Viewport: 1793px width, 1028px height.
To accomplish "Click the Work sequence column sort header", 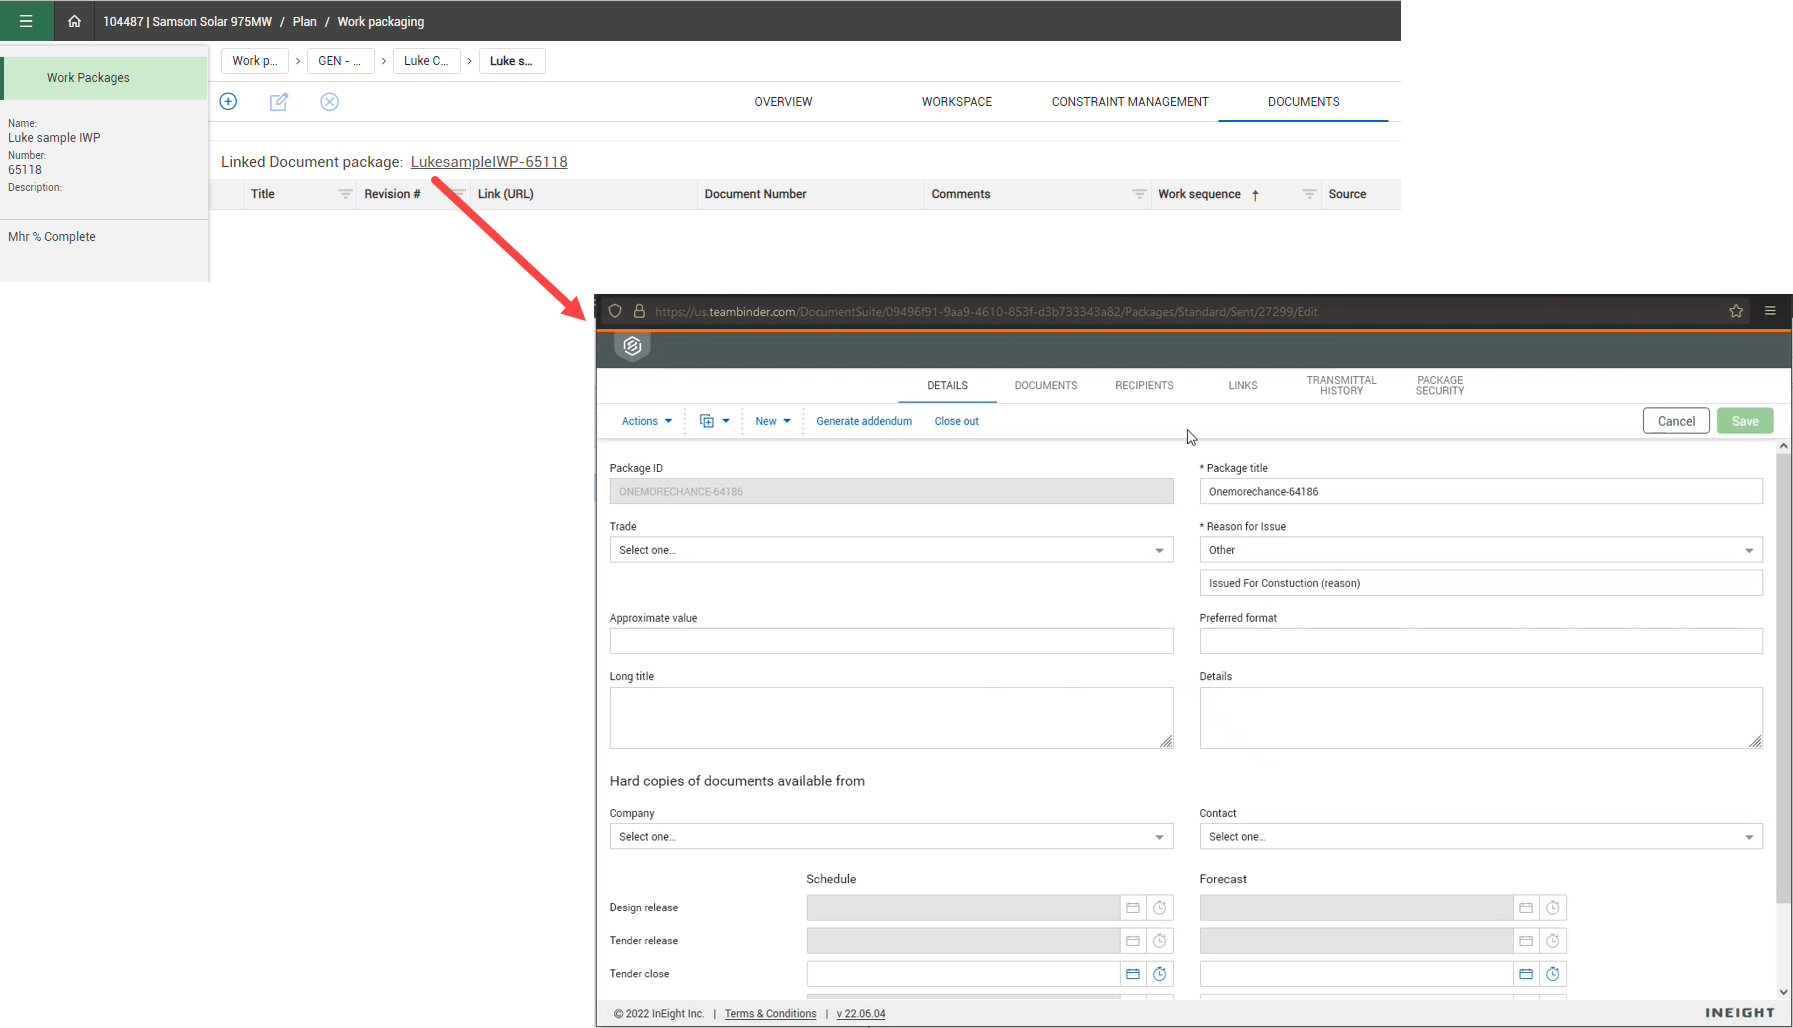I will coord(1199,194).
